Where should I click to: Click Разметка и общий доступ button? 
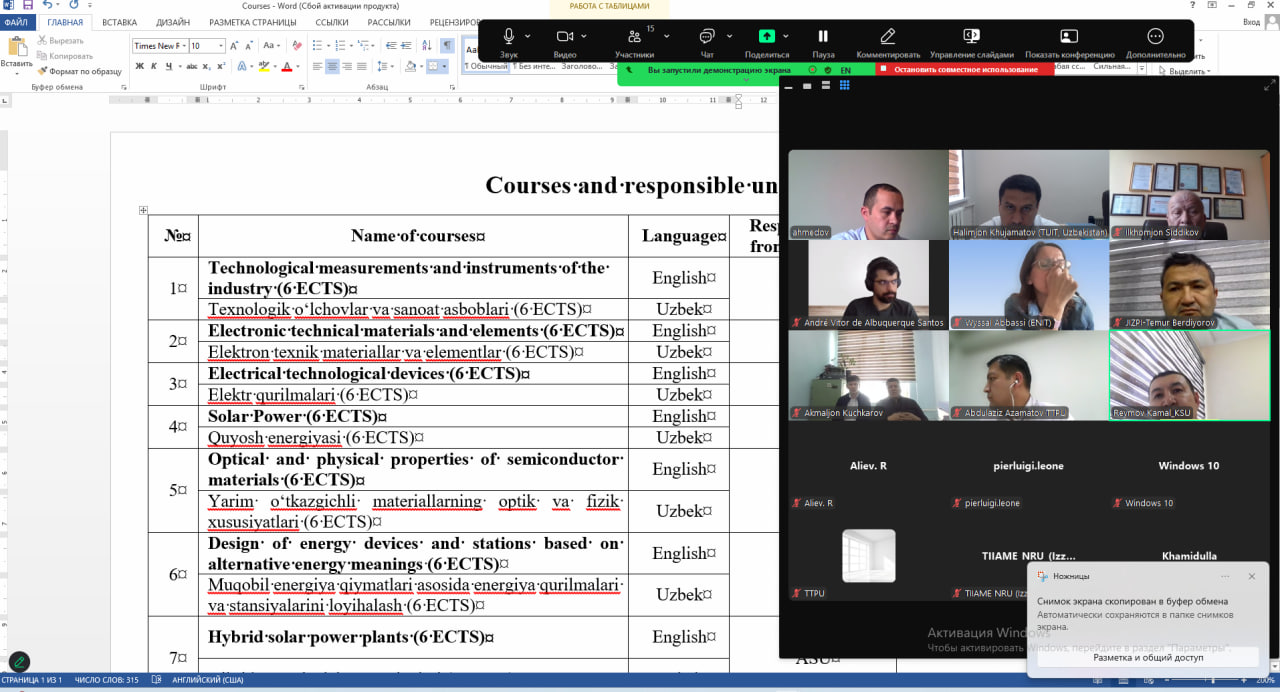tap(1147, 657)
